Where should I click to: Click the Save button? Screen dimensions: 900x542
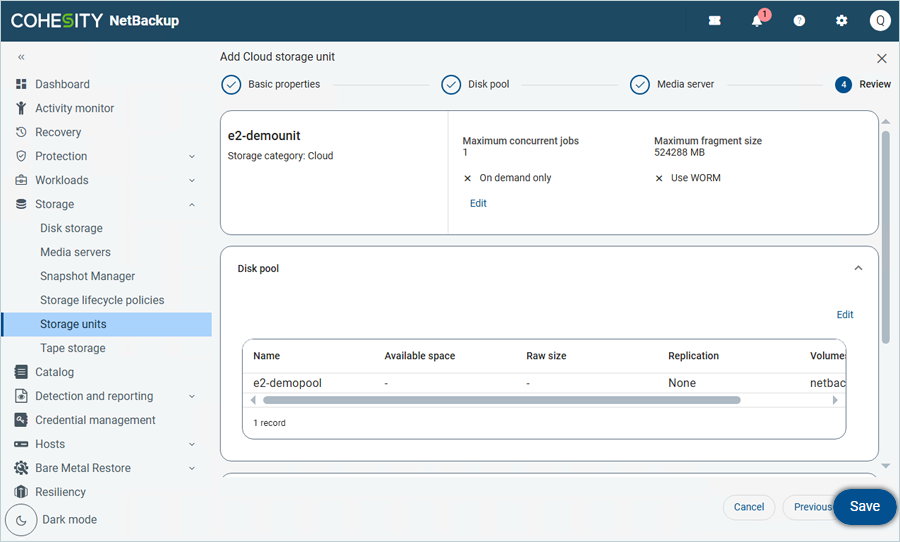point(864,507)
